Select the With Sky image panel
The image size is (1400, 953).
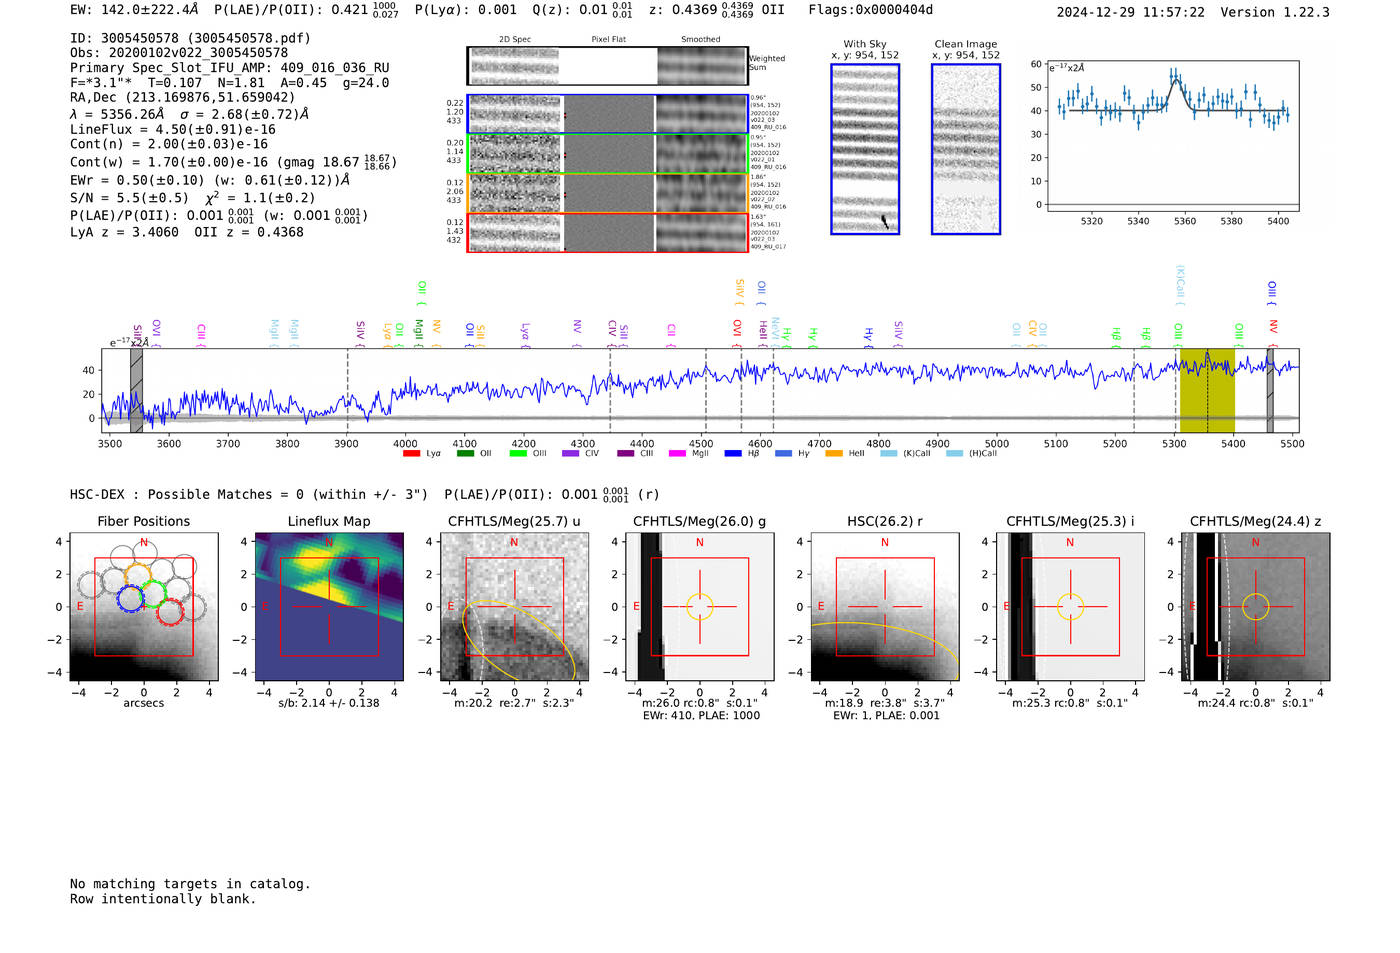click(865, 149)
